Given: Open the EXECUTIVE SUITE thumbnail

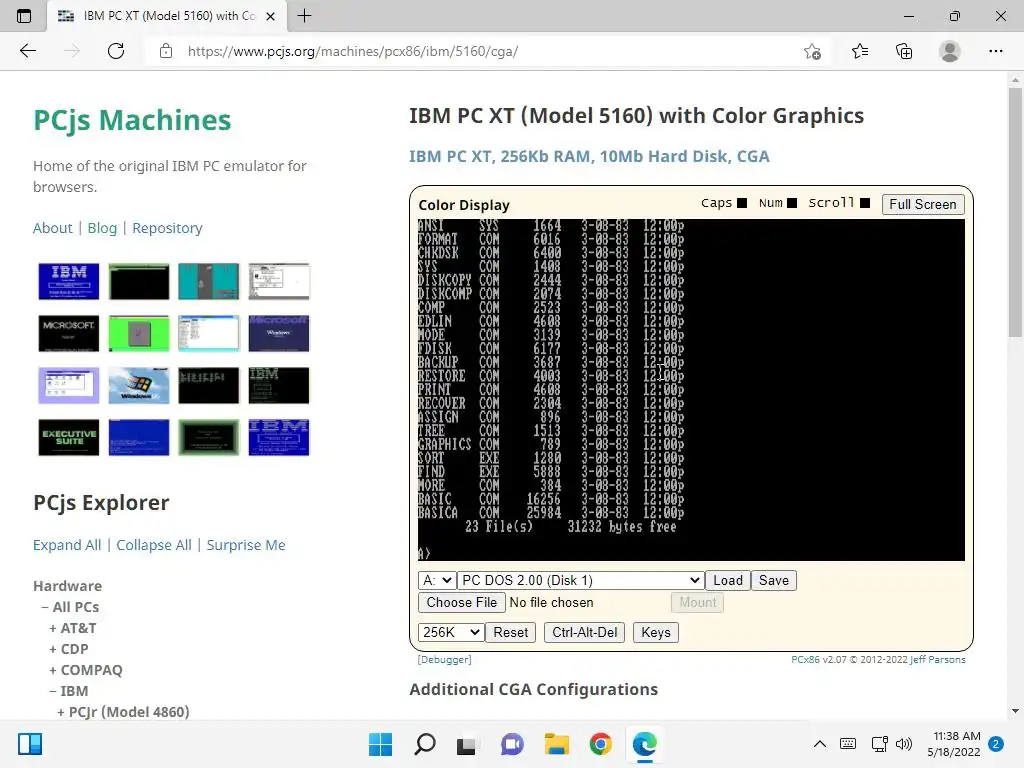Looking at the screenshot, I should click(x=69, y=437).
